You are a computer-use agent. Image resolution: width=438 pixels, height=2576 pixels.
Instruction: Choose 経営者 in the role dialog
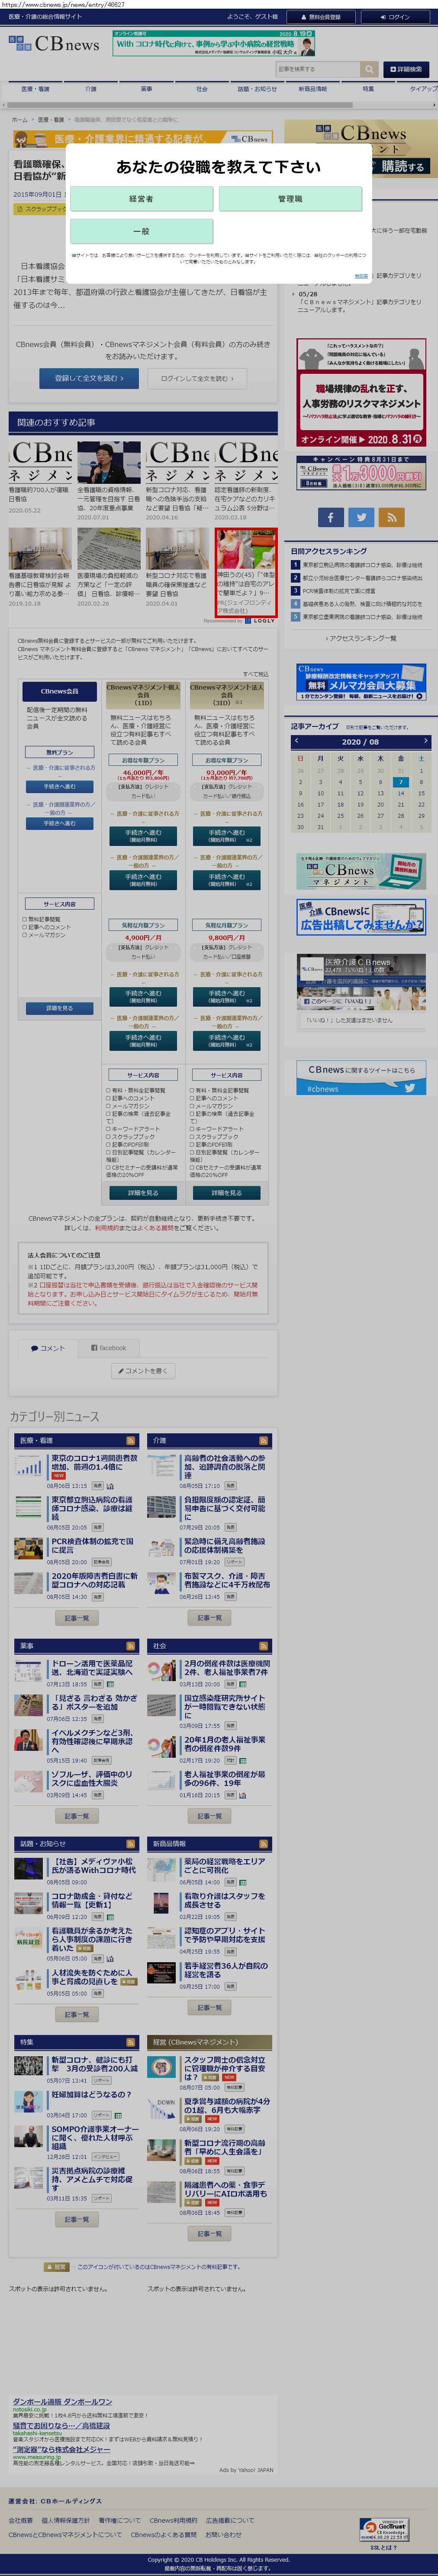click(141, 199)
